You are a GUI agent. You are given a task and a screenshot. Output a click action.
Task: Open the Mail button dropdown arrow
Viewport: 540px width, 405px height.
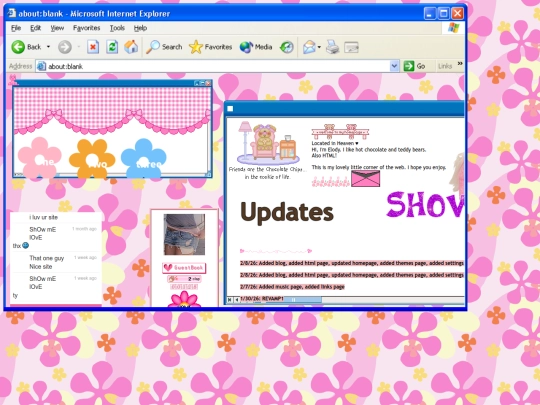pyautogui.click(x=319, y=47)
